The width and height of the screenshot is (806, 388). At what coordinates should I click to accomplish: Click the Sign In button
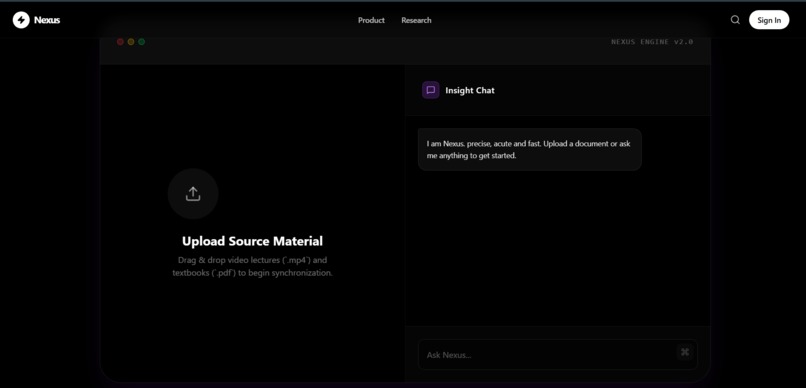click(769, 20)
